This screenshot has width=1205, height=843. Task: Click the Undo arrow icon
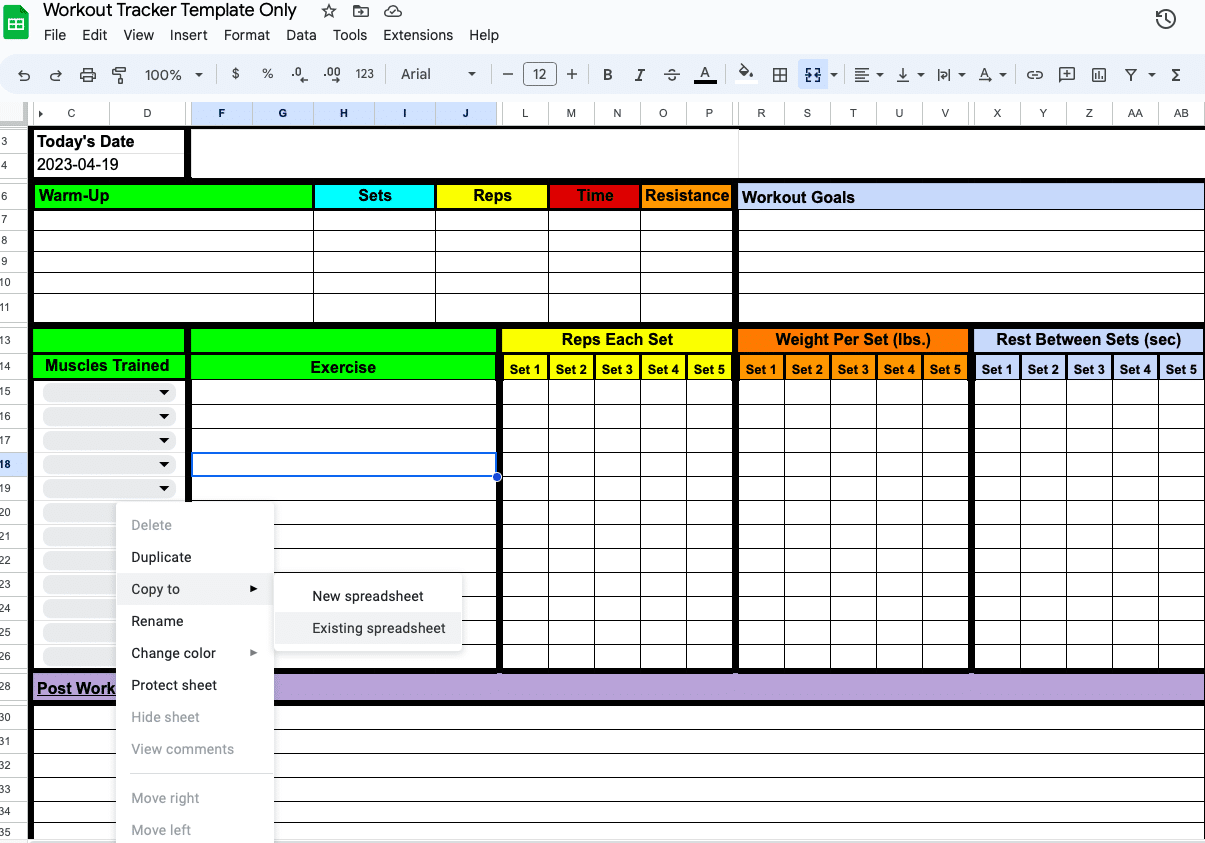tap(24, 75)
